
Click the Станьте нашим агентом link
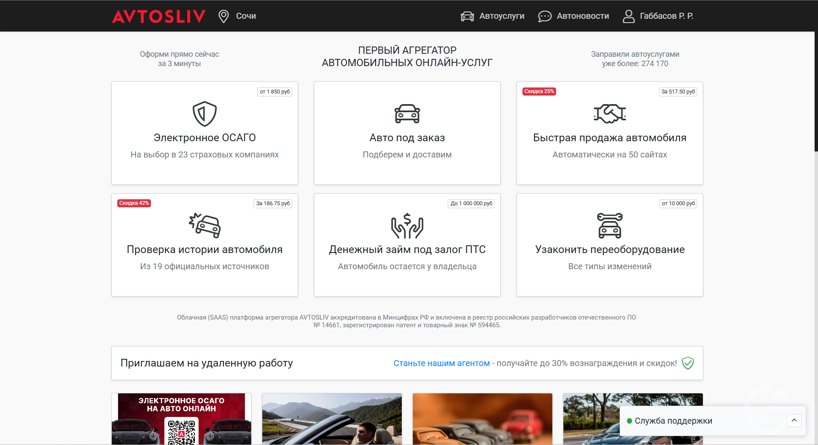tap(441, 363)
